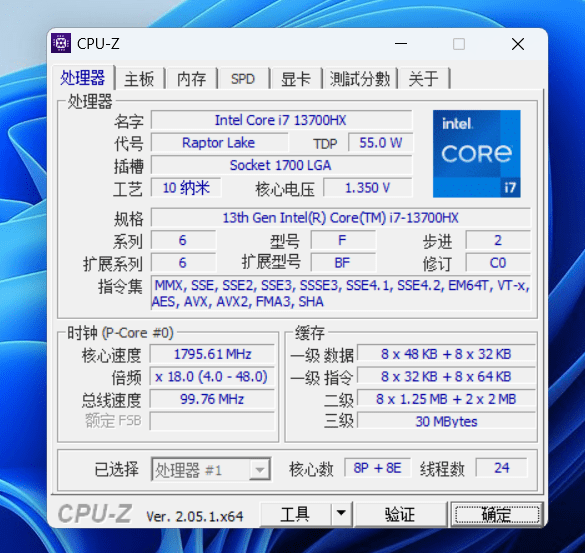Viewport: 585px width, 553px height.
Task: Click the 修订 value C0
Action: (498, 263)
